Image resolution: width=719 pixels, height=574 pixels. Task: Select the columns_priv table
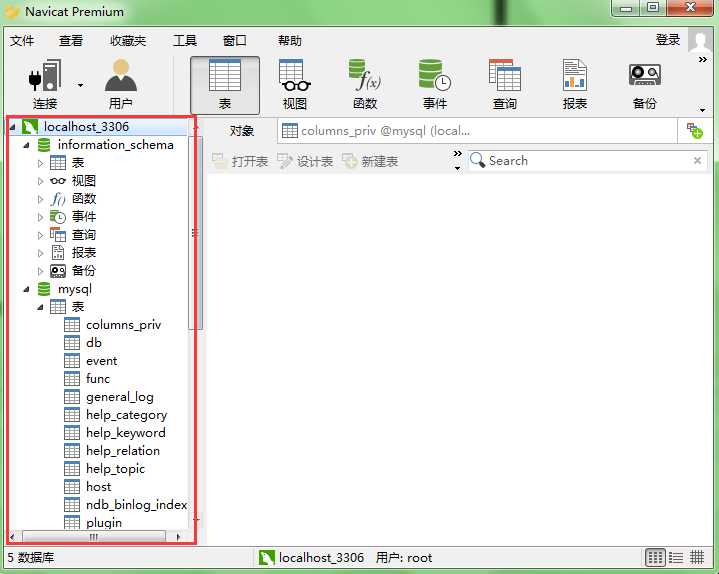click(x=123, y=325)
